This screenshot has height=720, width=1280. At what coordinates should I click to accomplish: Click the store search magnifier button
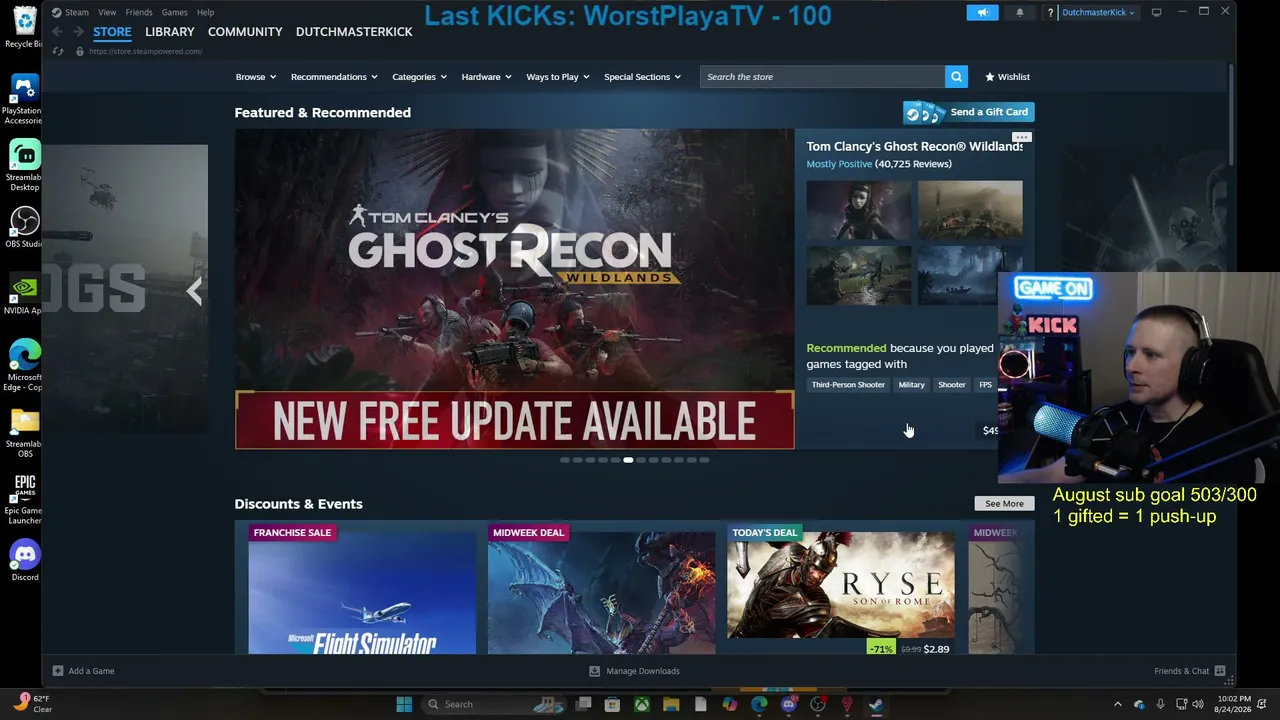[x=957, y=77]
